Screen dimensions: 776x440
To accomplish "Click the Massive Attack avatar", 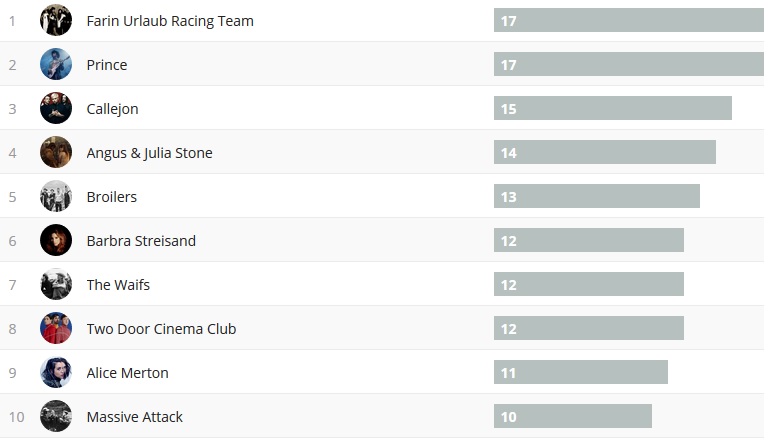I will point(56,416).
